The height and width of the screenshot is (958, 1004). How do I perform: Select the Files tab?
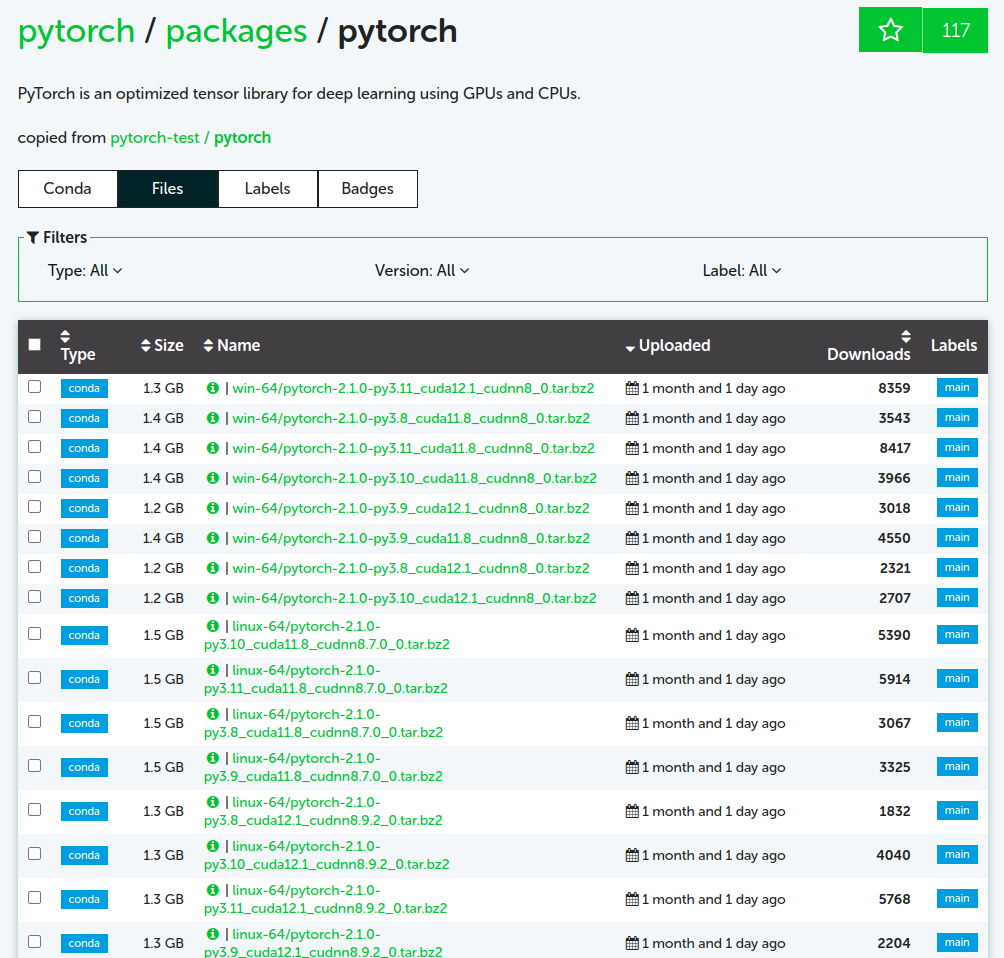point(168,189)
